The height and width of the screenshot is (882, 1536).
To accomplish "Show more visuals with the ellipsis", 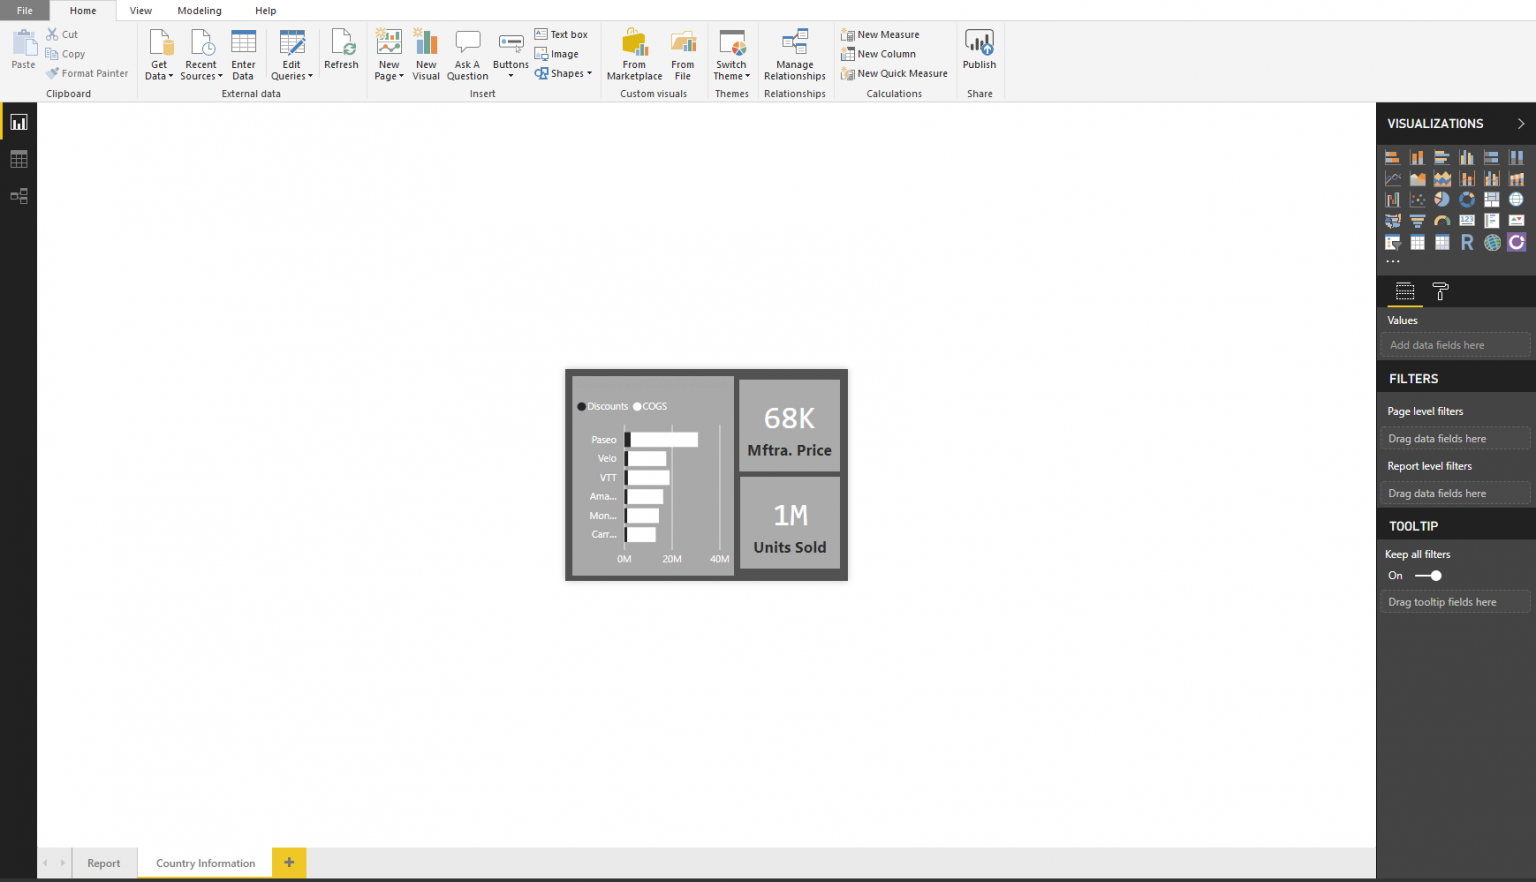I will click(x=1393, y=261).
